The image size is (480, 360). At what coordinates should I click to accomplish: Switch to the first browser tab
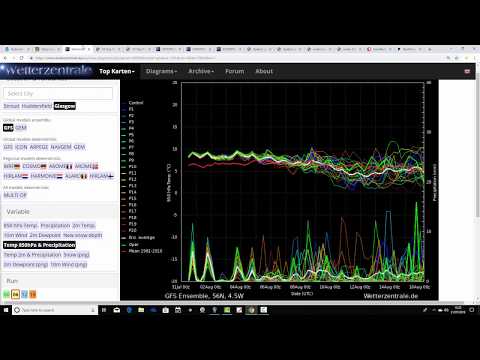(16, 49)
